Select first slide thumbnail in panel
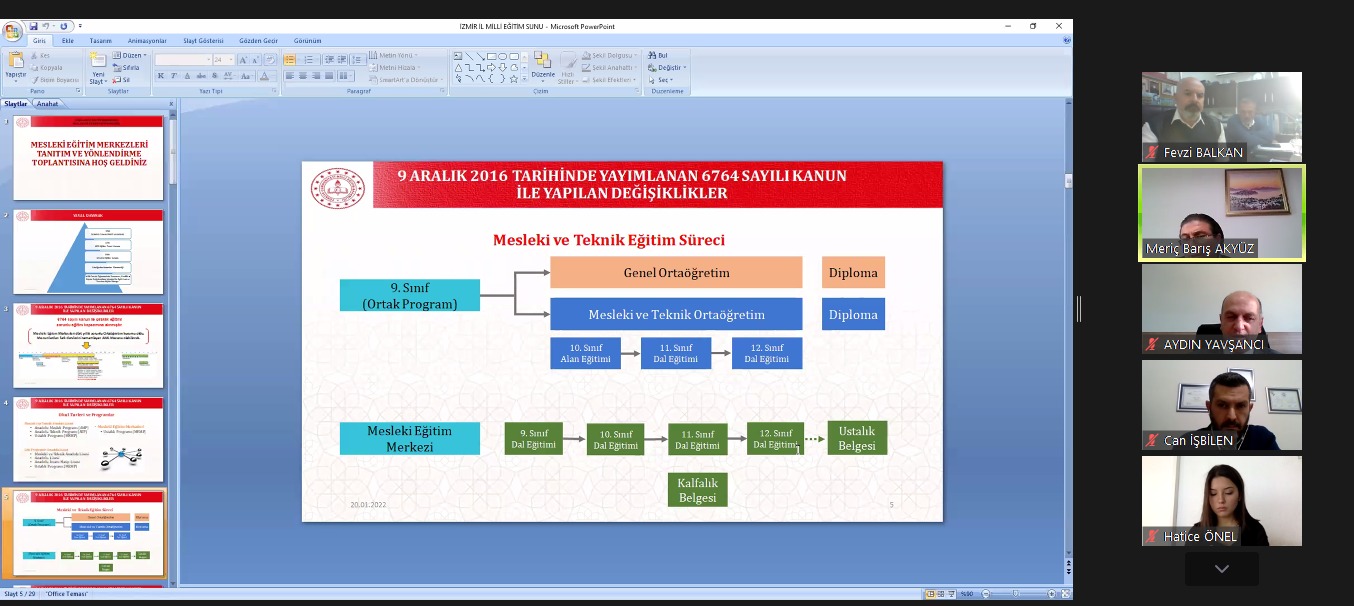 tap(88, 156)
